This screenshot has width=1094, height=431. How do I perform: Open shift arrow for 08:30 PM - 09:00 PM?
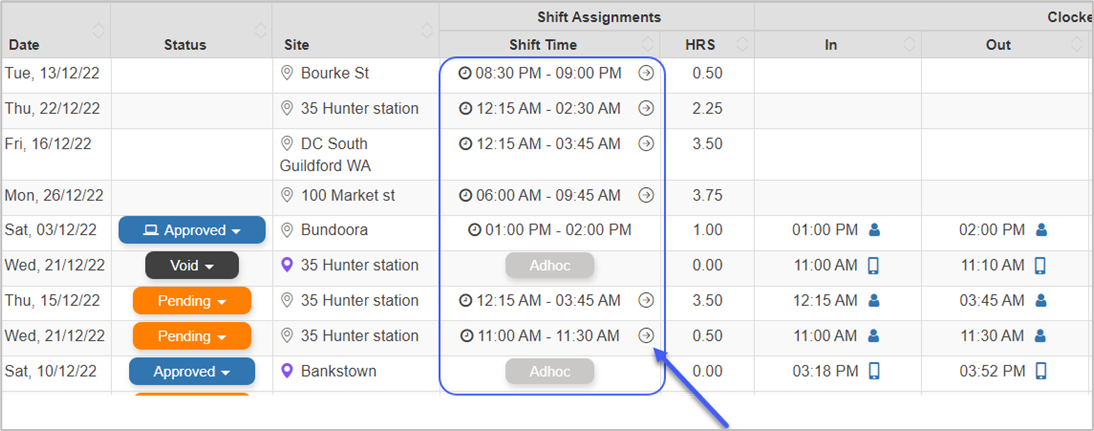[646, 73]
